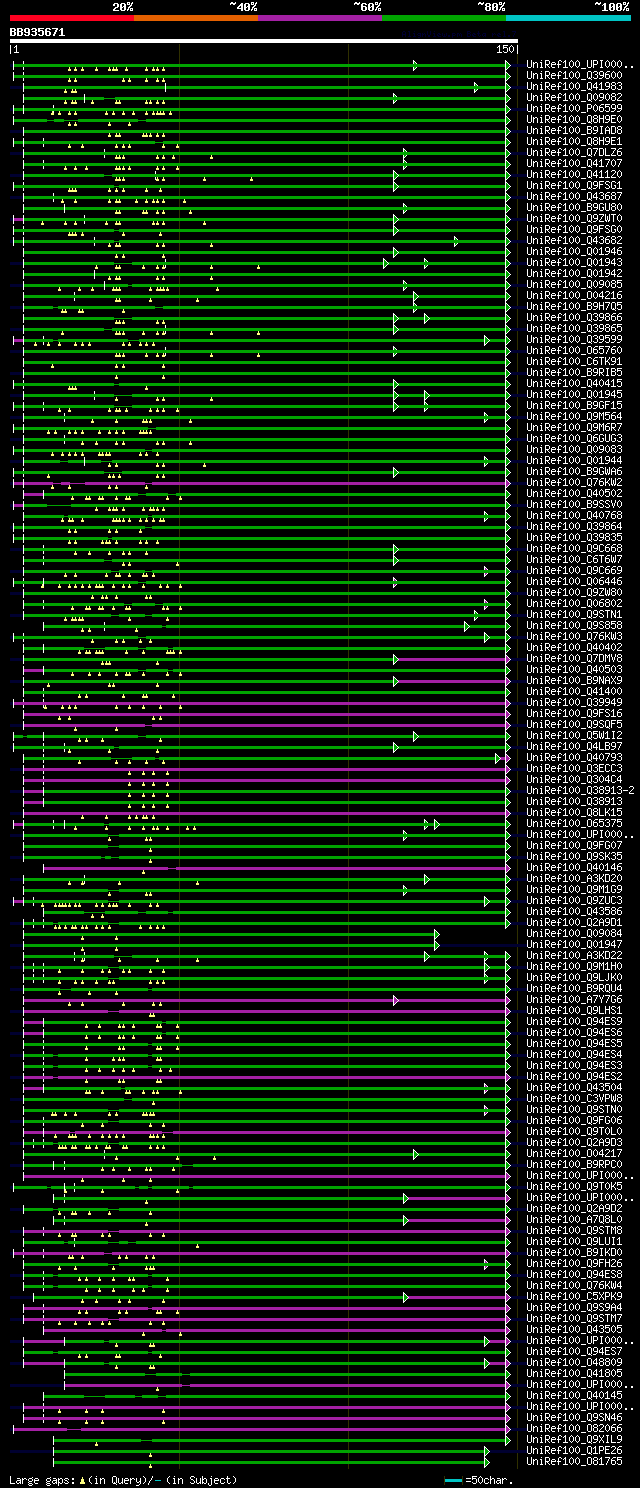Click entry UniRef100_C6T6W7
640x1488 pixels.
574,560
